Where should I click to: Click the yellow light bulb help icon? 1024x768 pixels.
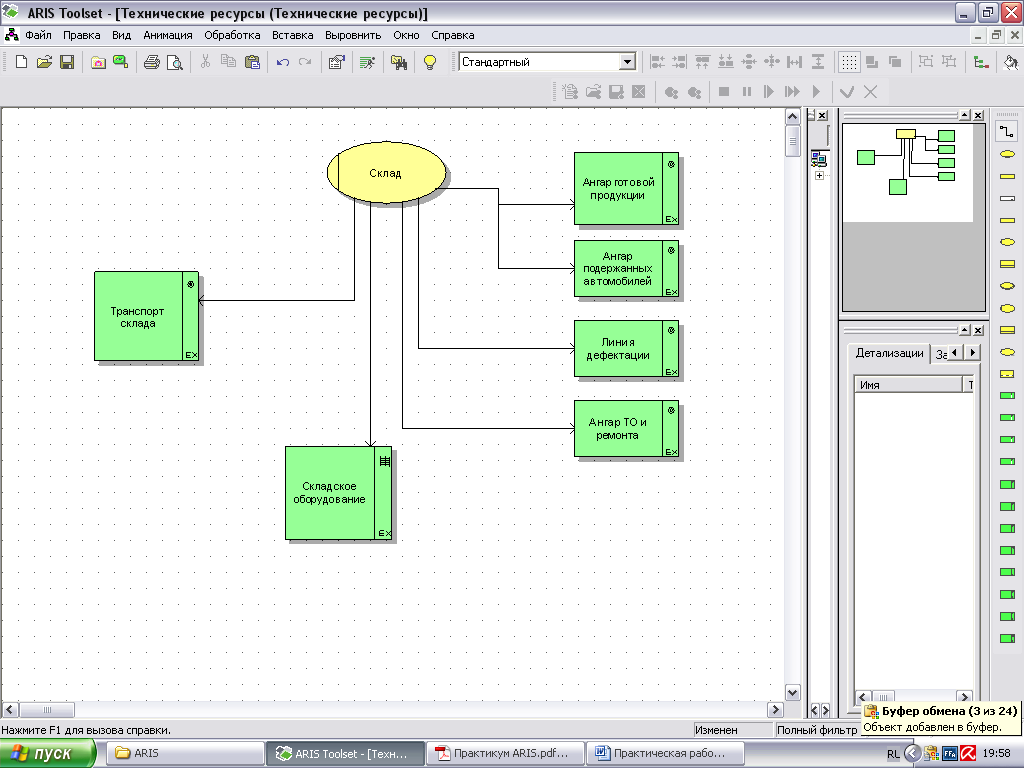[430, 62]
